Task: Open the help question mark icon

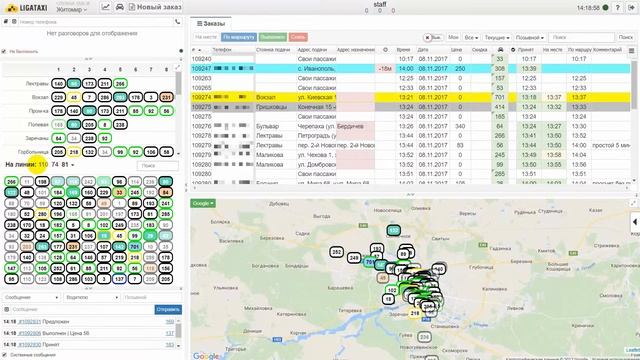Action: [618, 7]
